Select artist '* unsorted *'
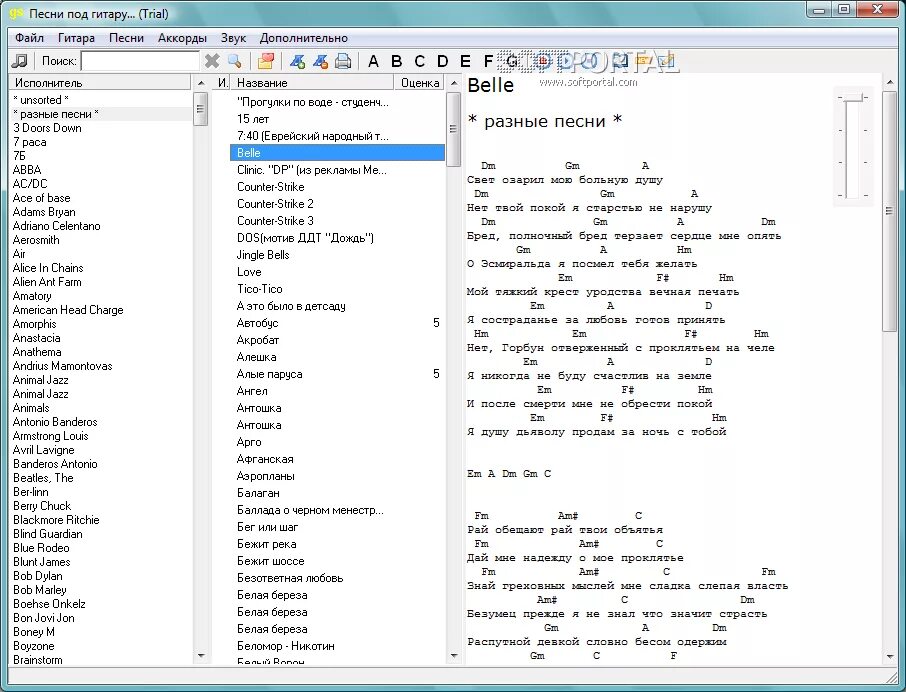Screen dimensions: 906x692 [41, 100]
